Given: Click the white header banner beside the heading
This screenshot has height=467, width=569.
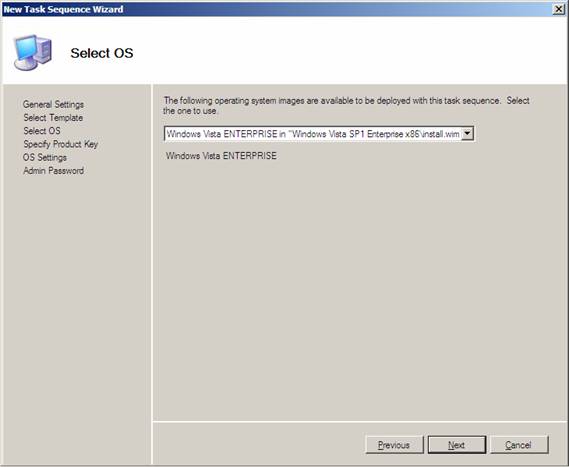Looking at the screenshot, I should pyautogui.click(x=348, y=51).
